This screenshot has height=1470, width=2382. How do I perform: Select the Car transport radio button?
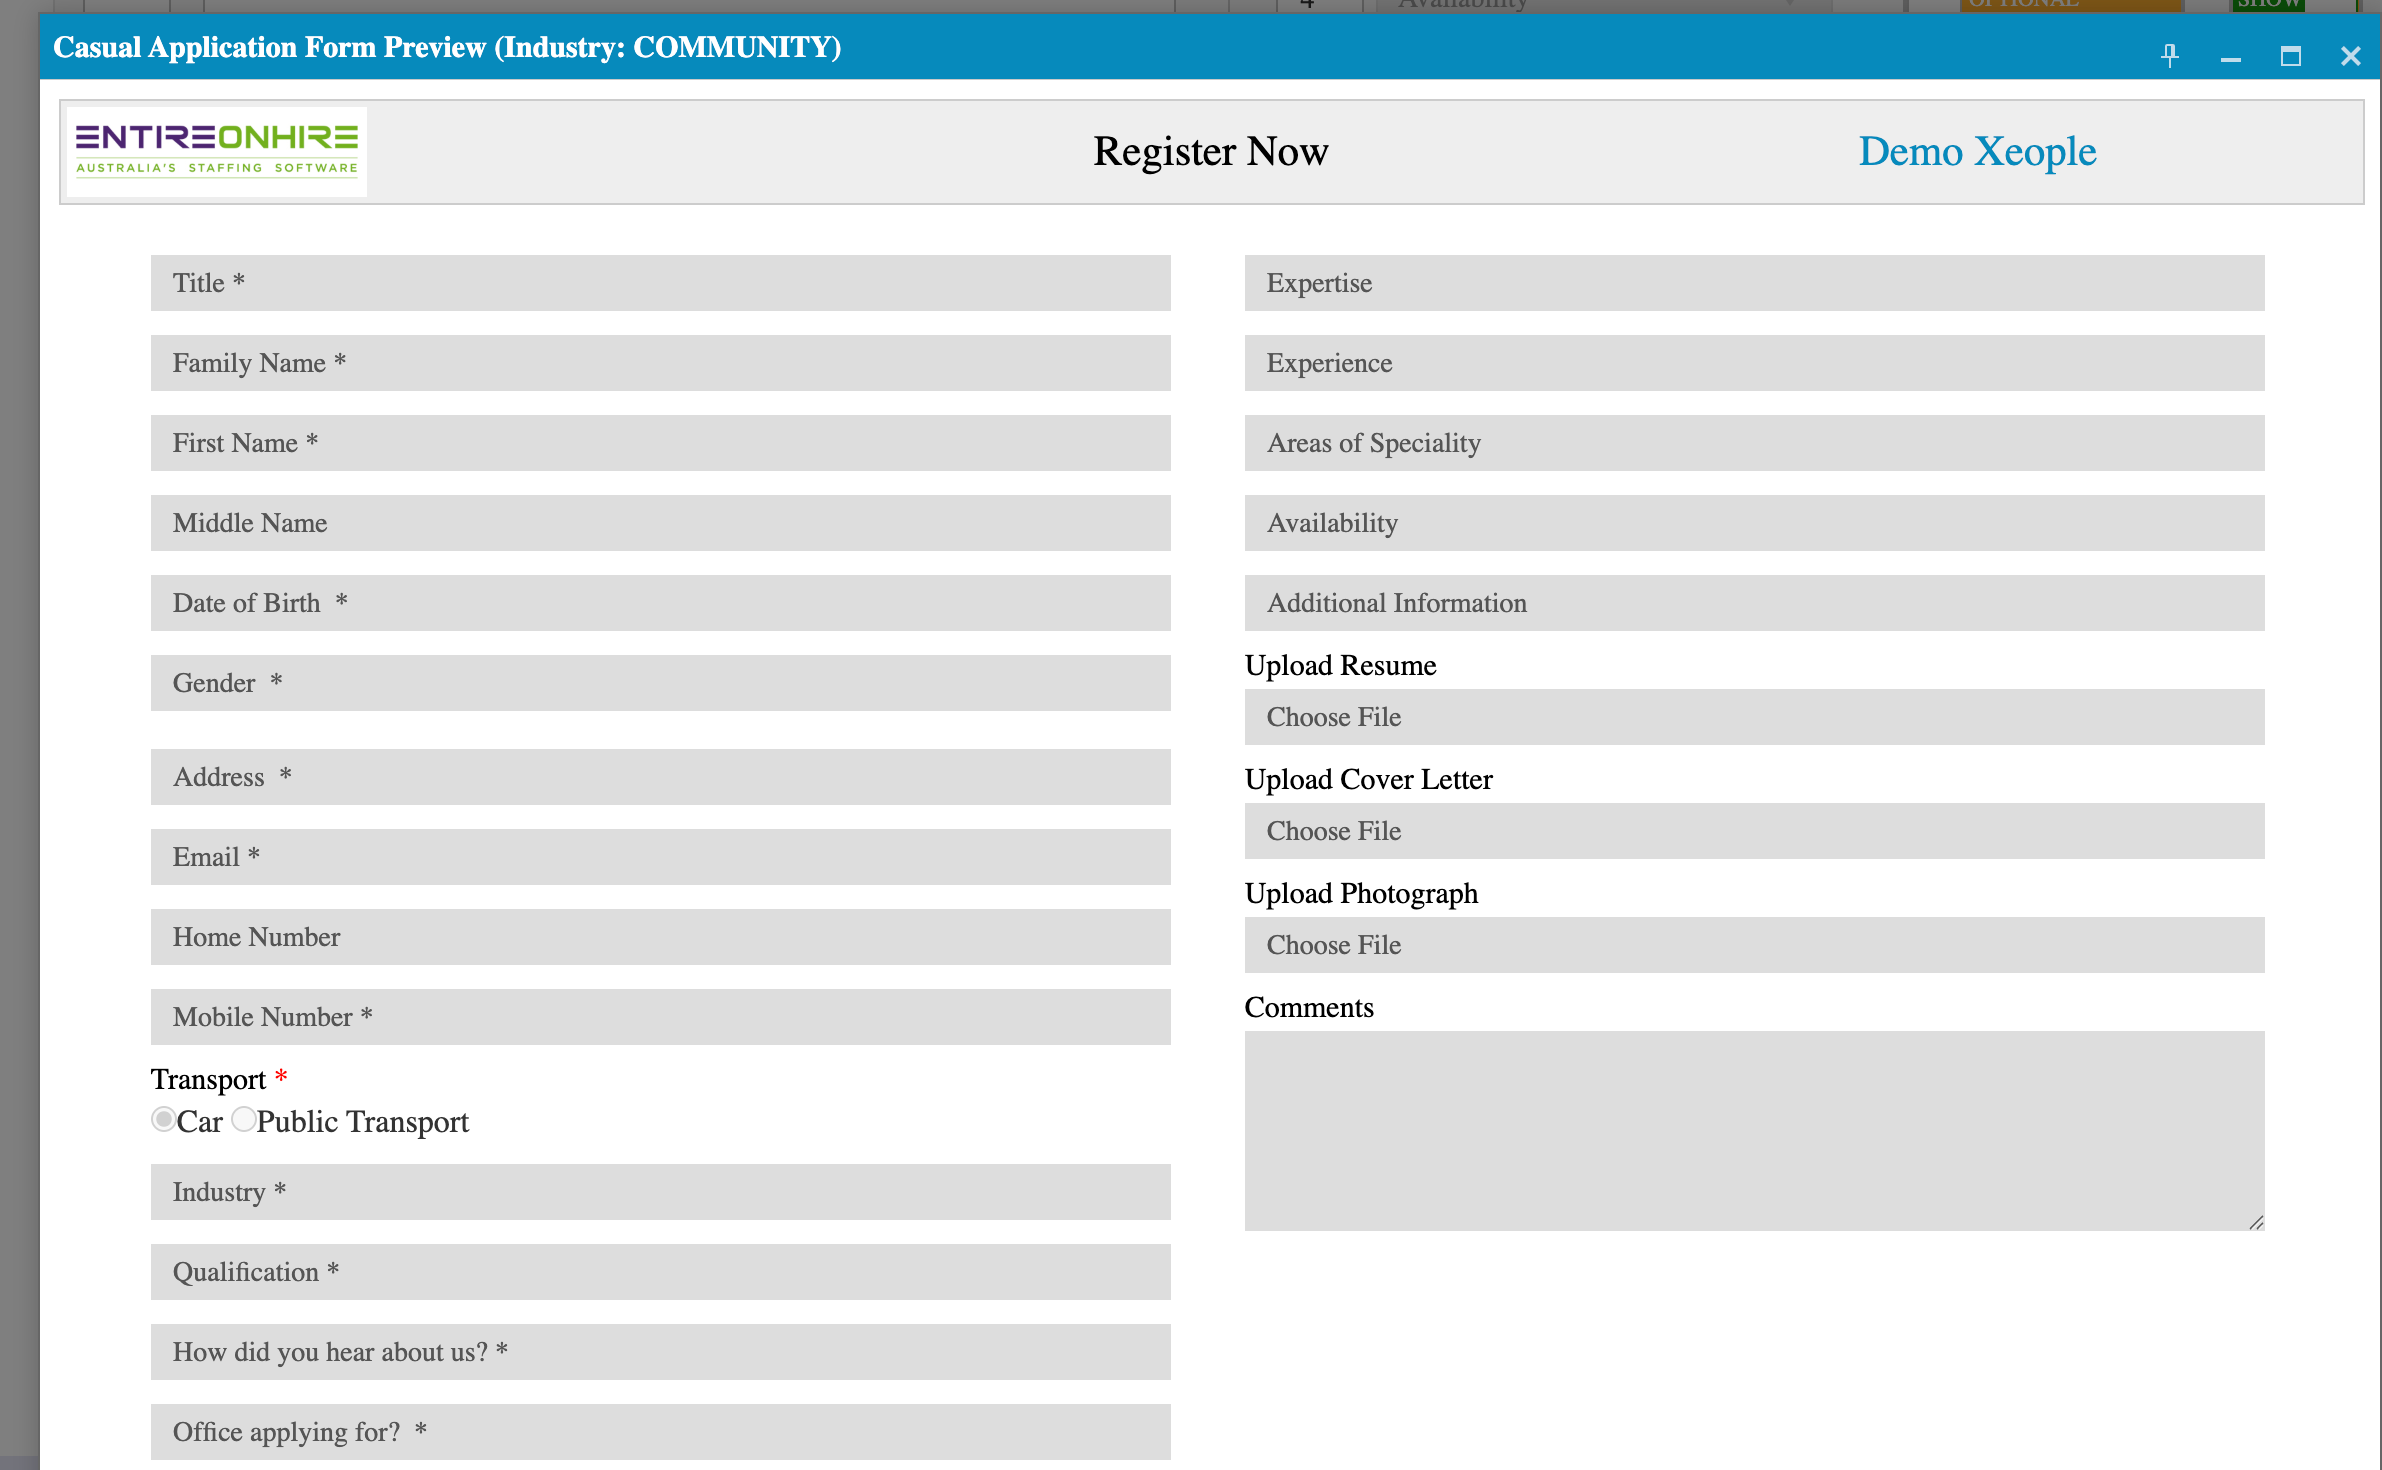click(x=163, y=1119)
